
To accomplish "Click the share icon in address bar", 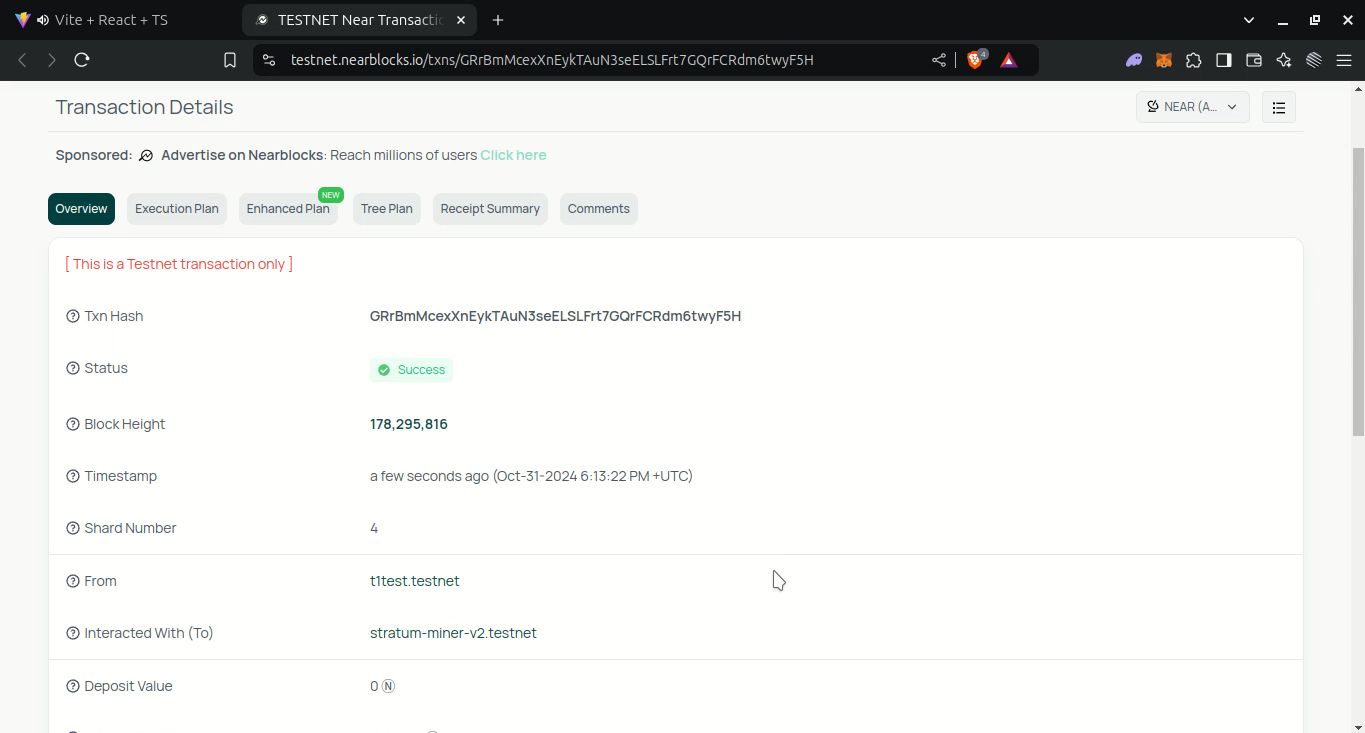I will (938, 60).
